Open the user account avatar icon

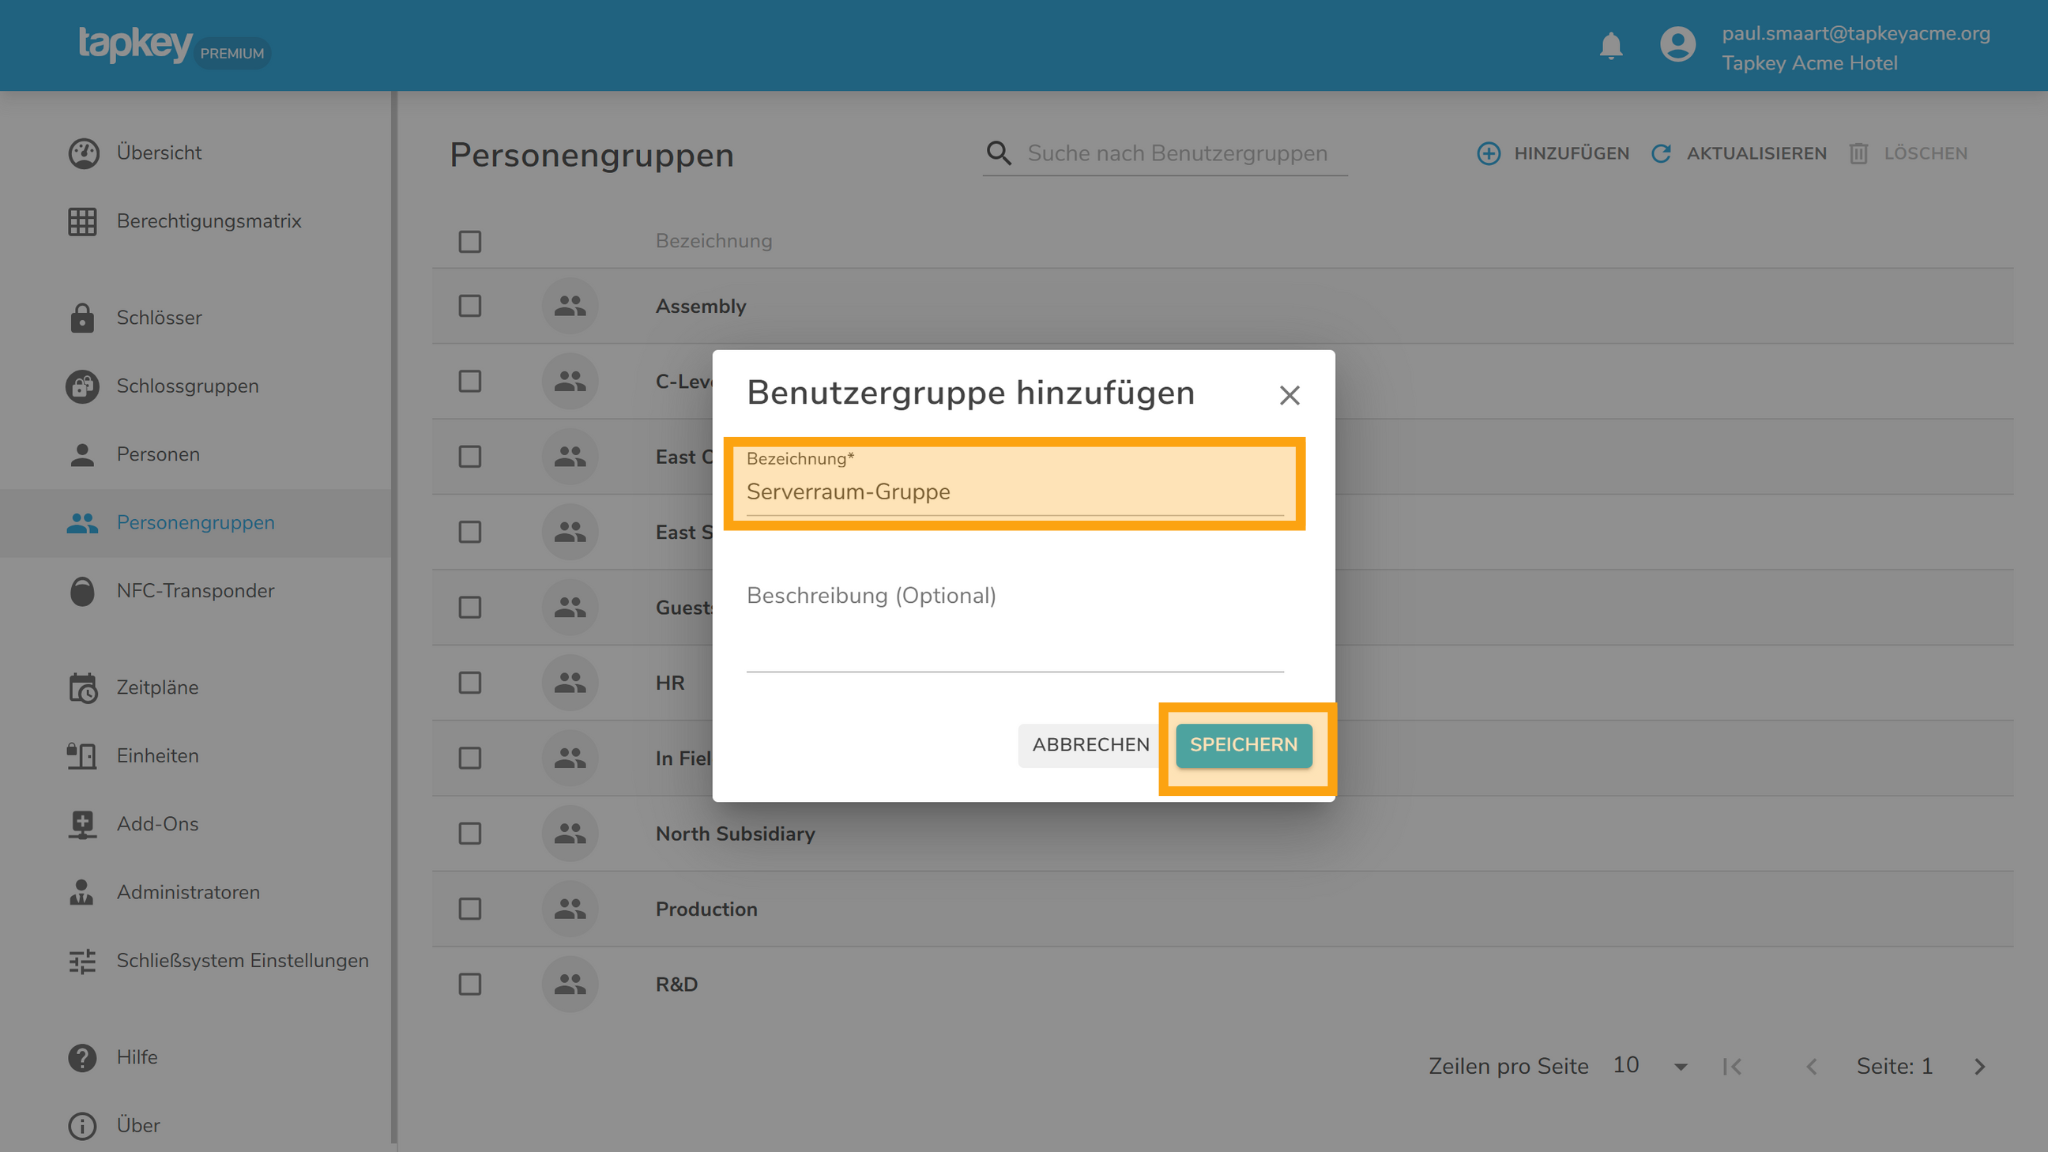point(1678,44)
